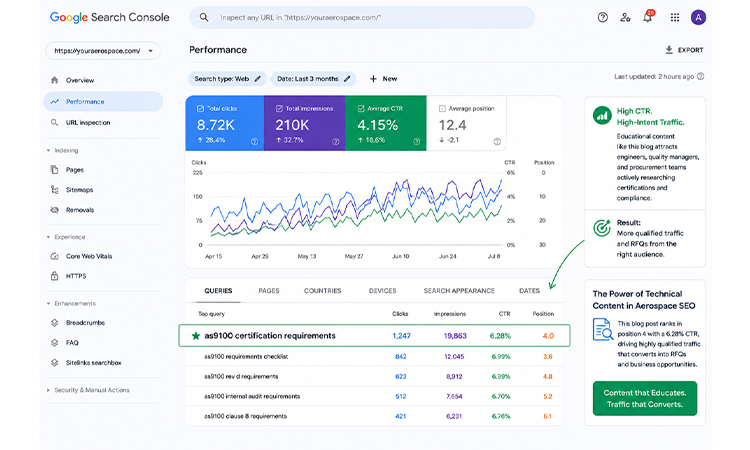
Task: Uncheck the Average CTR checkbox
Action: coord(361,109)
